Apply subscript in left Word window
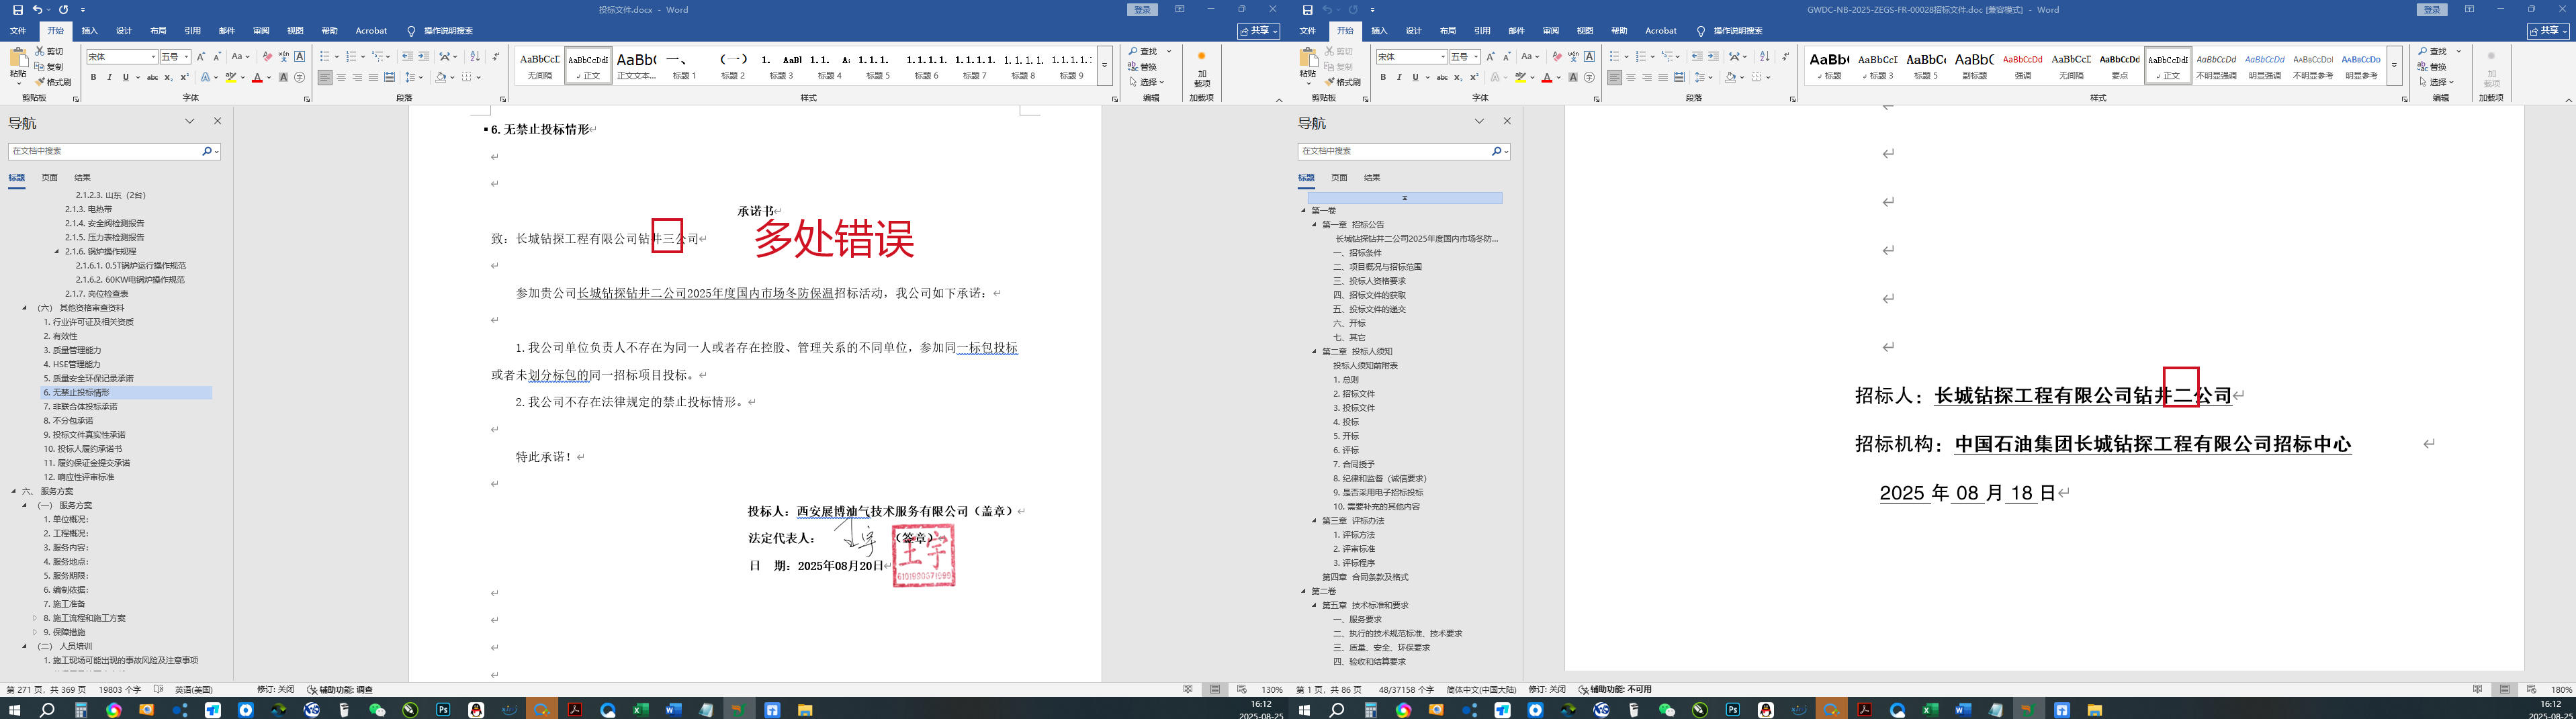Image resolution: width=2576 pixels, height=719 pixels. point(168,77)
